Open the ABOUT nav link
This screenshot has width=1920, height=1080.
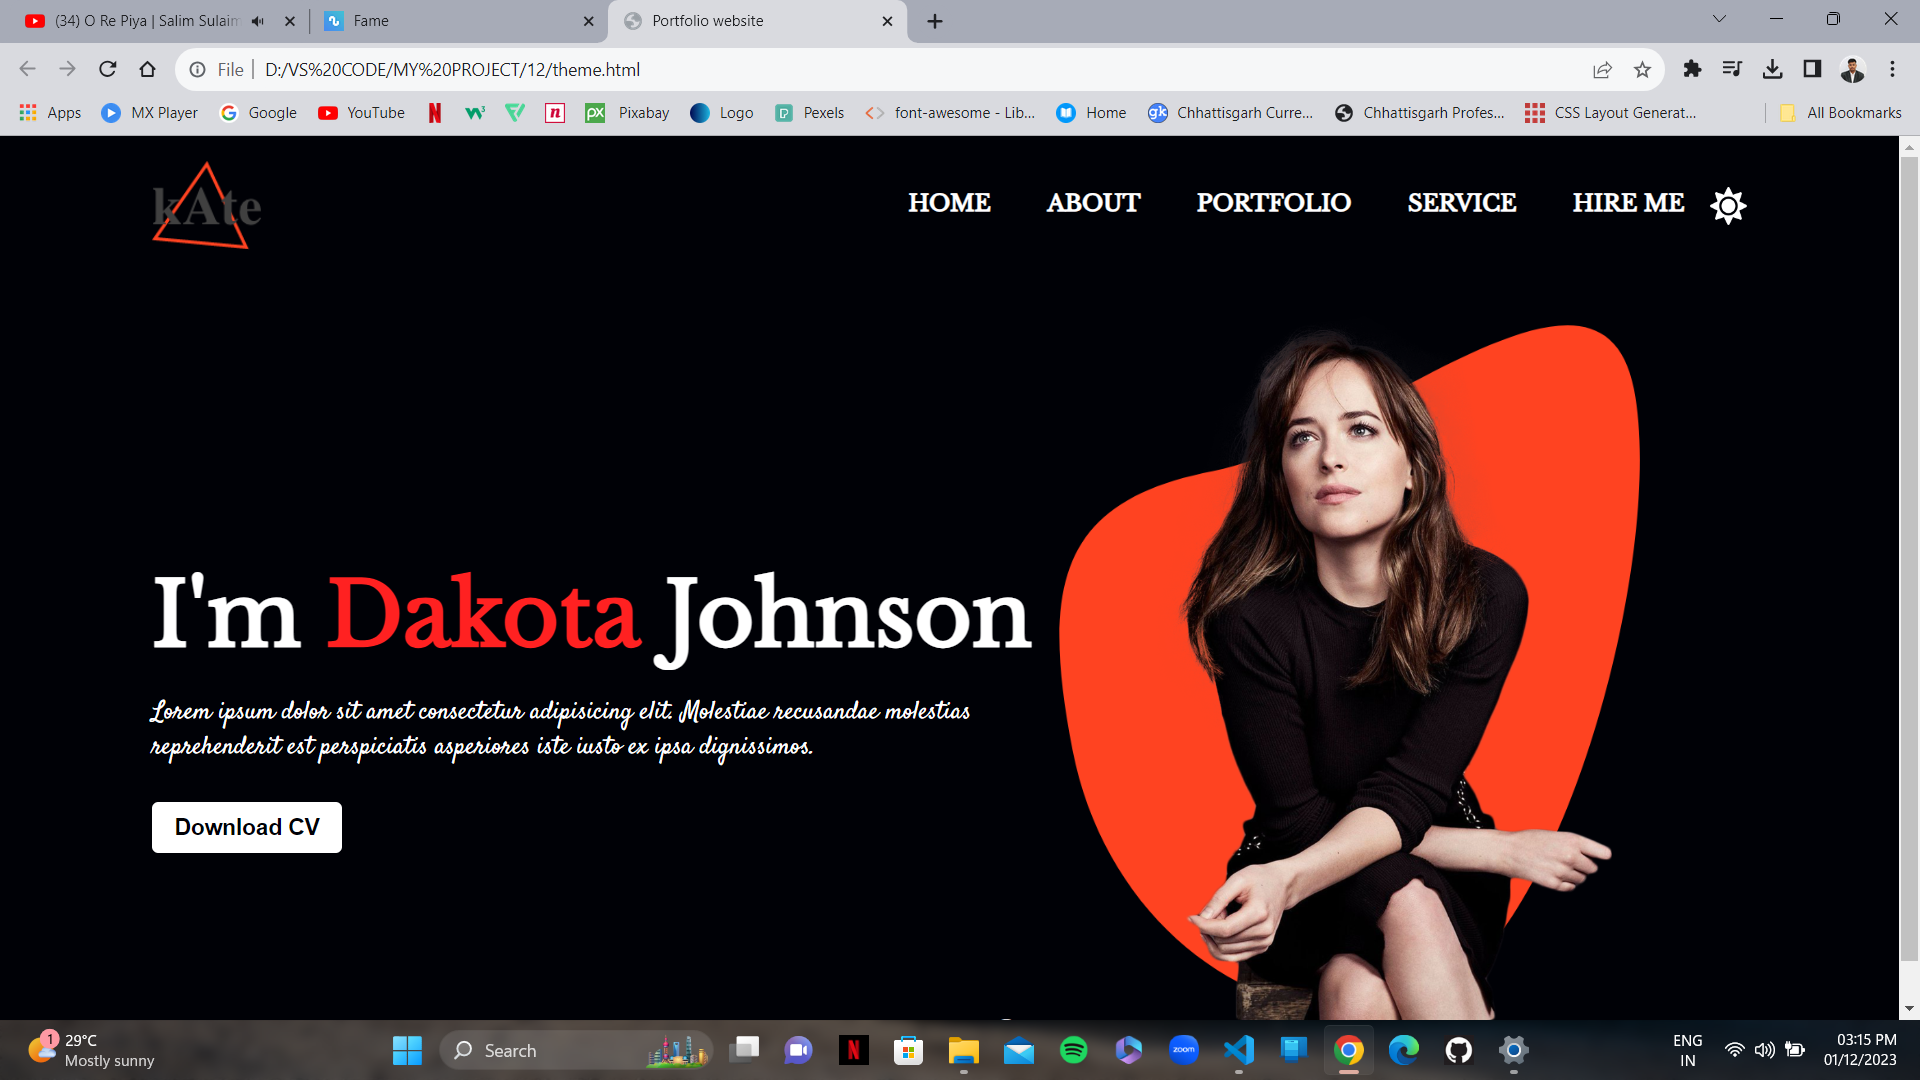pyautogui.click(x=1093, y=203)
